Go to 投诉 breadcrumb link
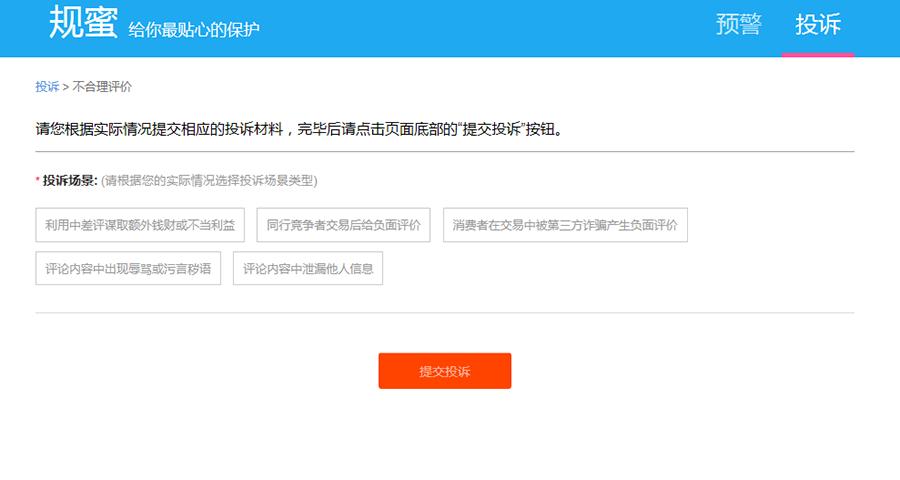 pyautogui.click(x=47, y=87)
